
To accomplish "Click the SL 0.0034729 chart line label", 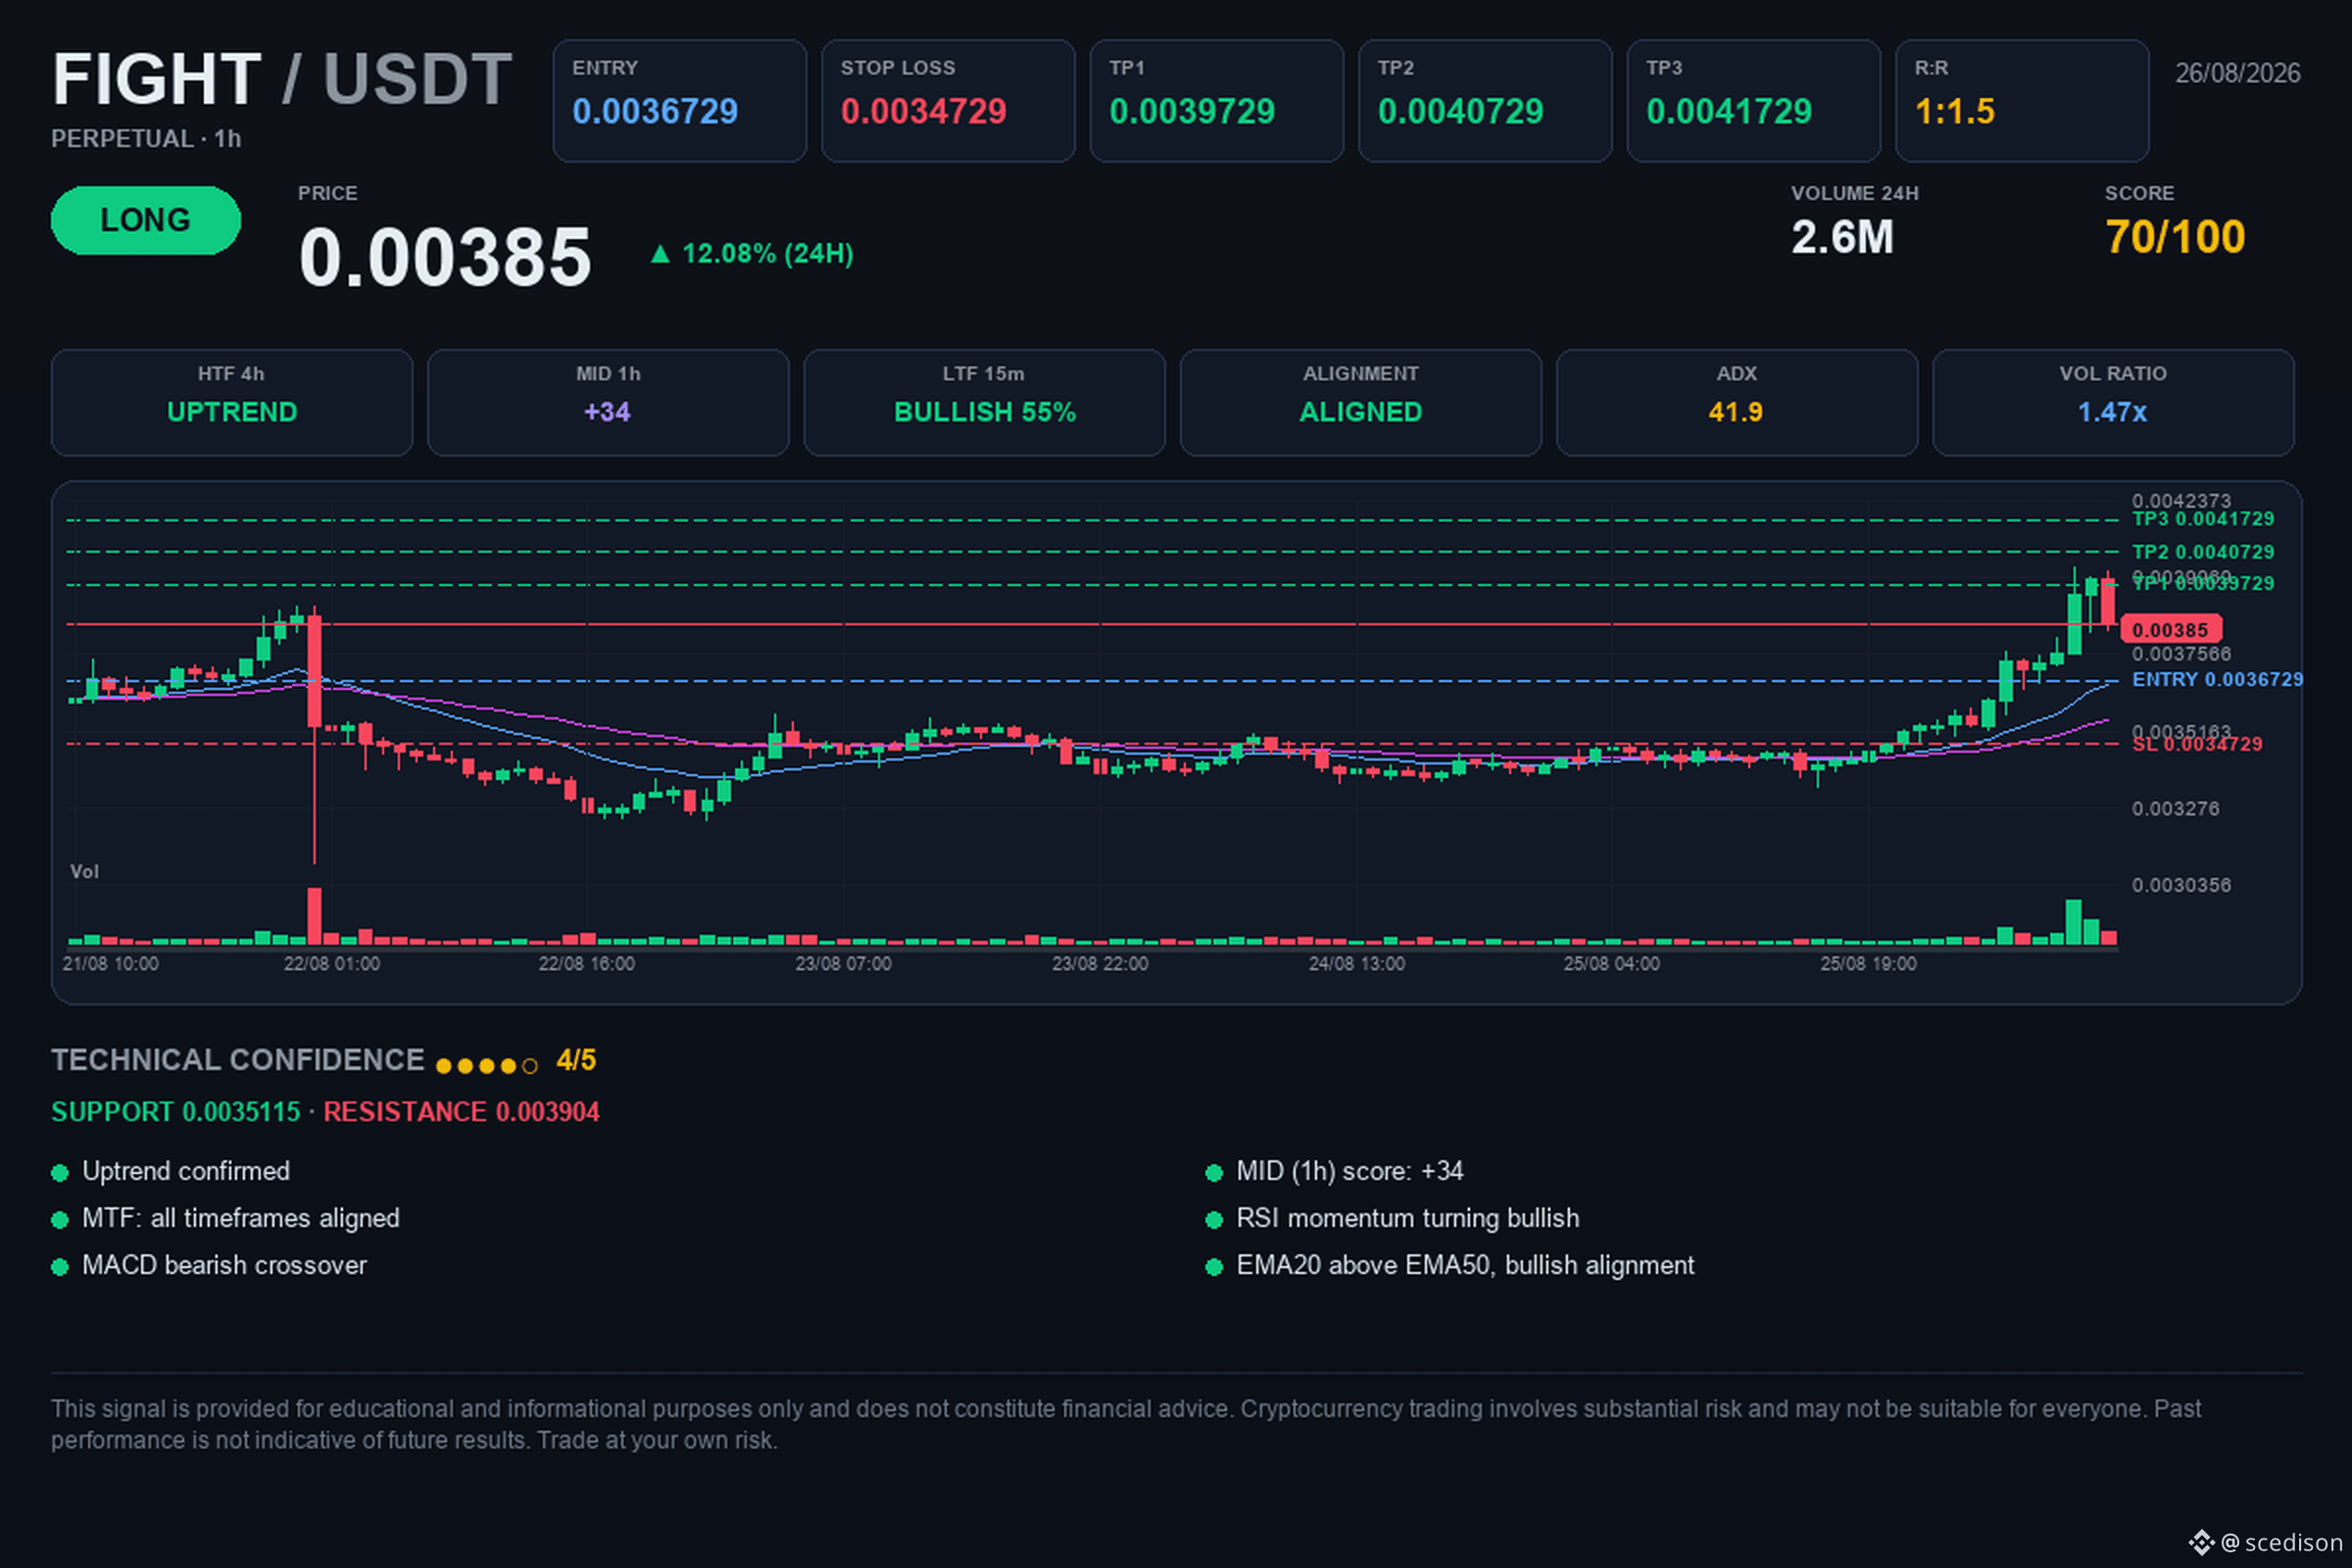I will pyautogui.click(x=2197, y=745).
